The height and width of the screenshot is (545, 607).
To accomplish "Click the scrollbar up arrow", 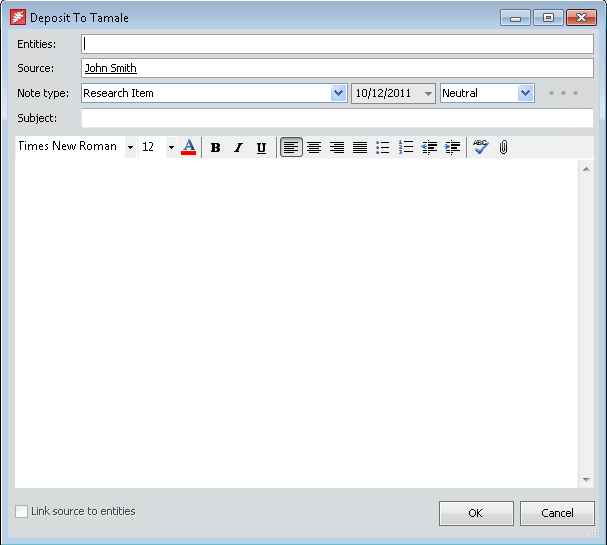I will coord(586,169).
